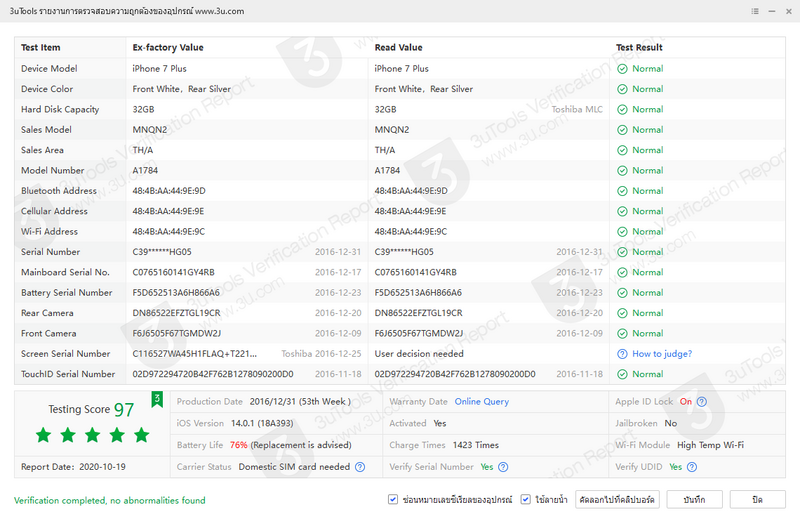Click Normal check icon for Device Color

[622, 89]
